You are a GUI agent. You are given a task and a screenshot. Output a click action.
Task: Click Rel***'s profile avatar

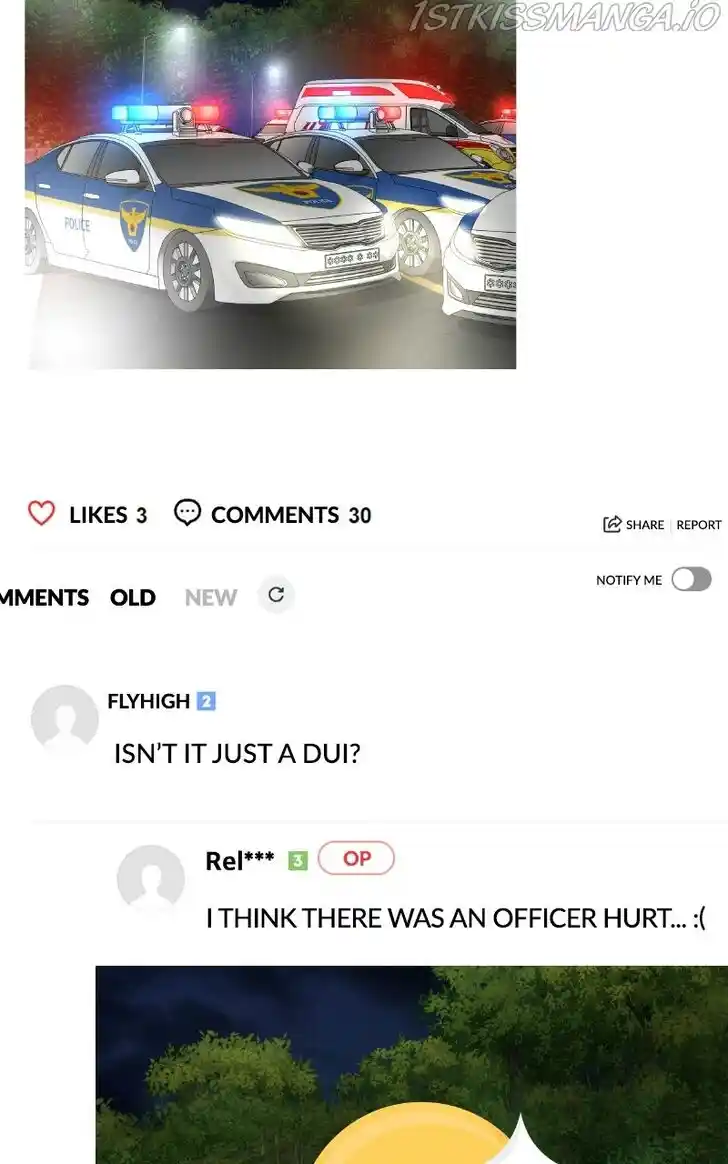tap(151, 878)
